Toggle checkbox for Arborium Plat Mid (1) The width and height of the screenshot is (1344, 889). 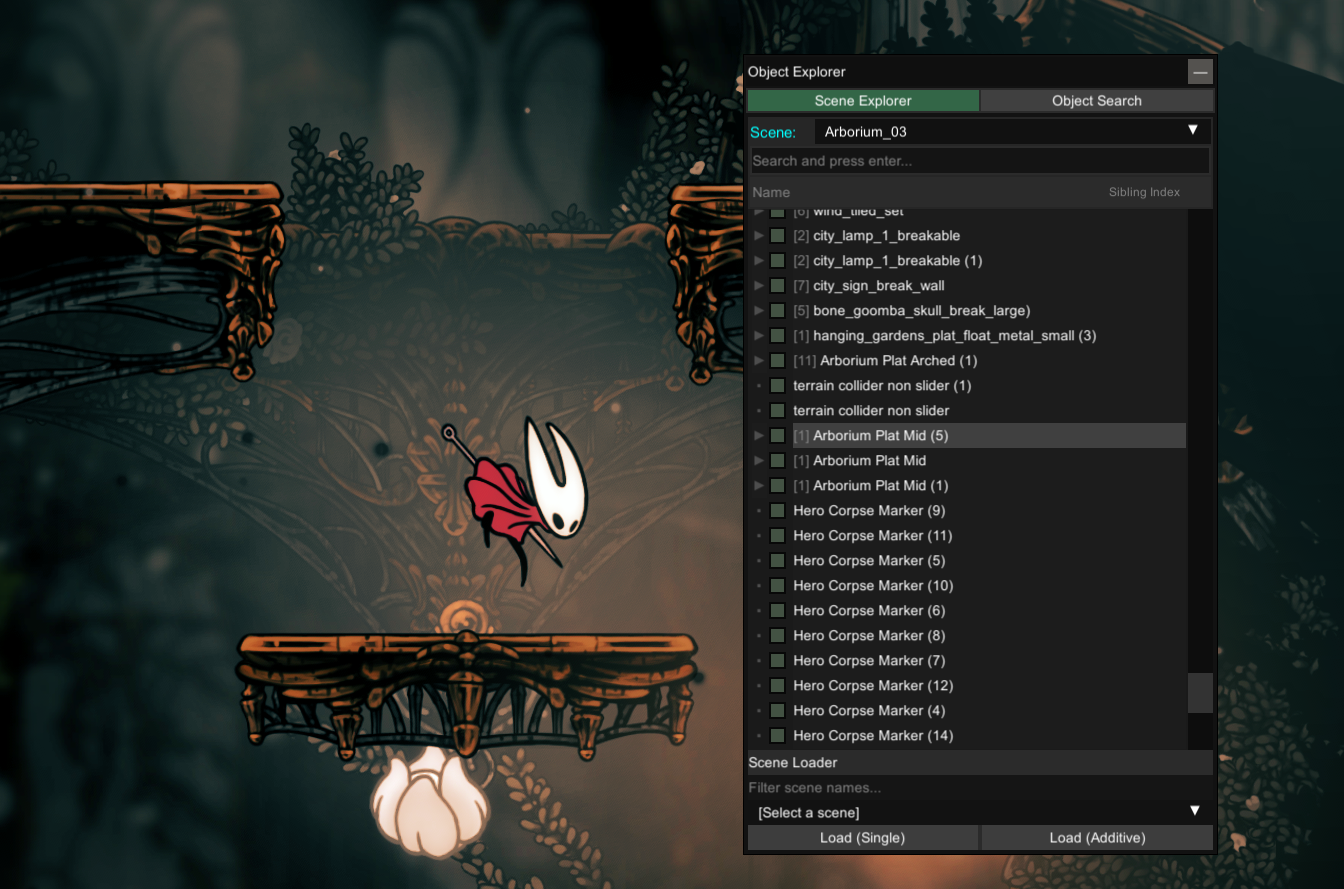point(777,486)
